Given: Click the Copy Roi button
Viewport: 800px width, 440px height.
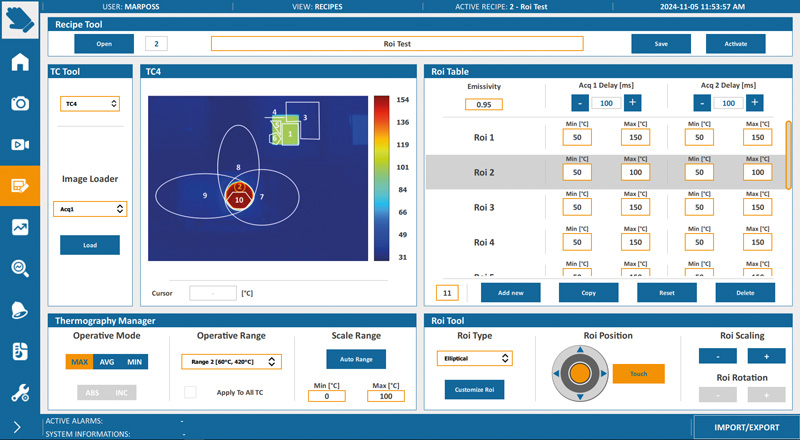Looking at the screenshot, I should tap(589, 293).
